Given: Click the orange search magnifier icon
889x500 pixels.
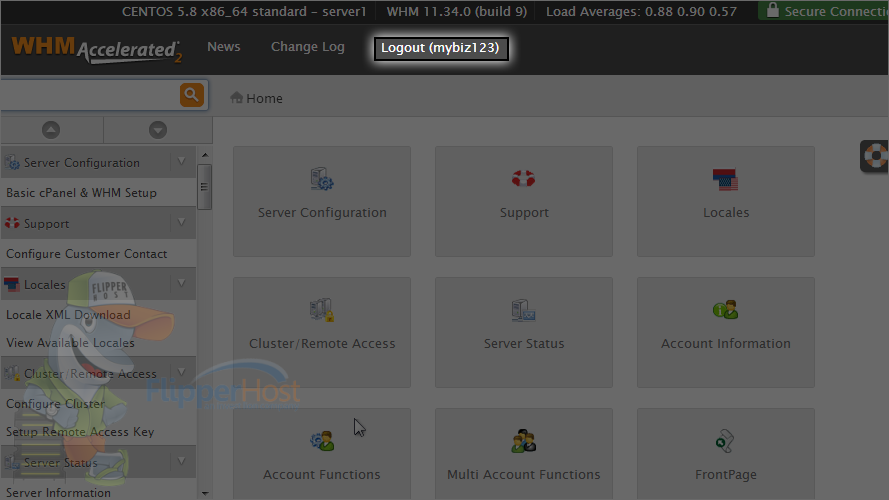Looking at the screenshot, I should 192,95.
